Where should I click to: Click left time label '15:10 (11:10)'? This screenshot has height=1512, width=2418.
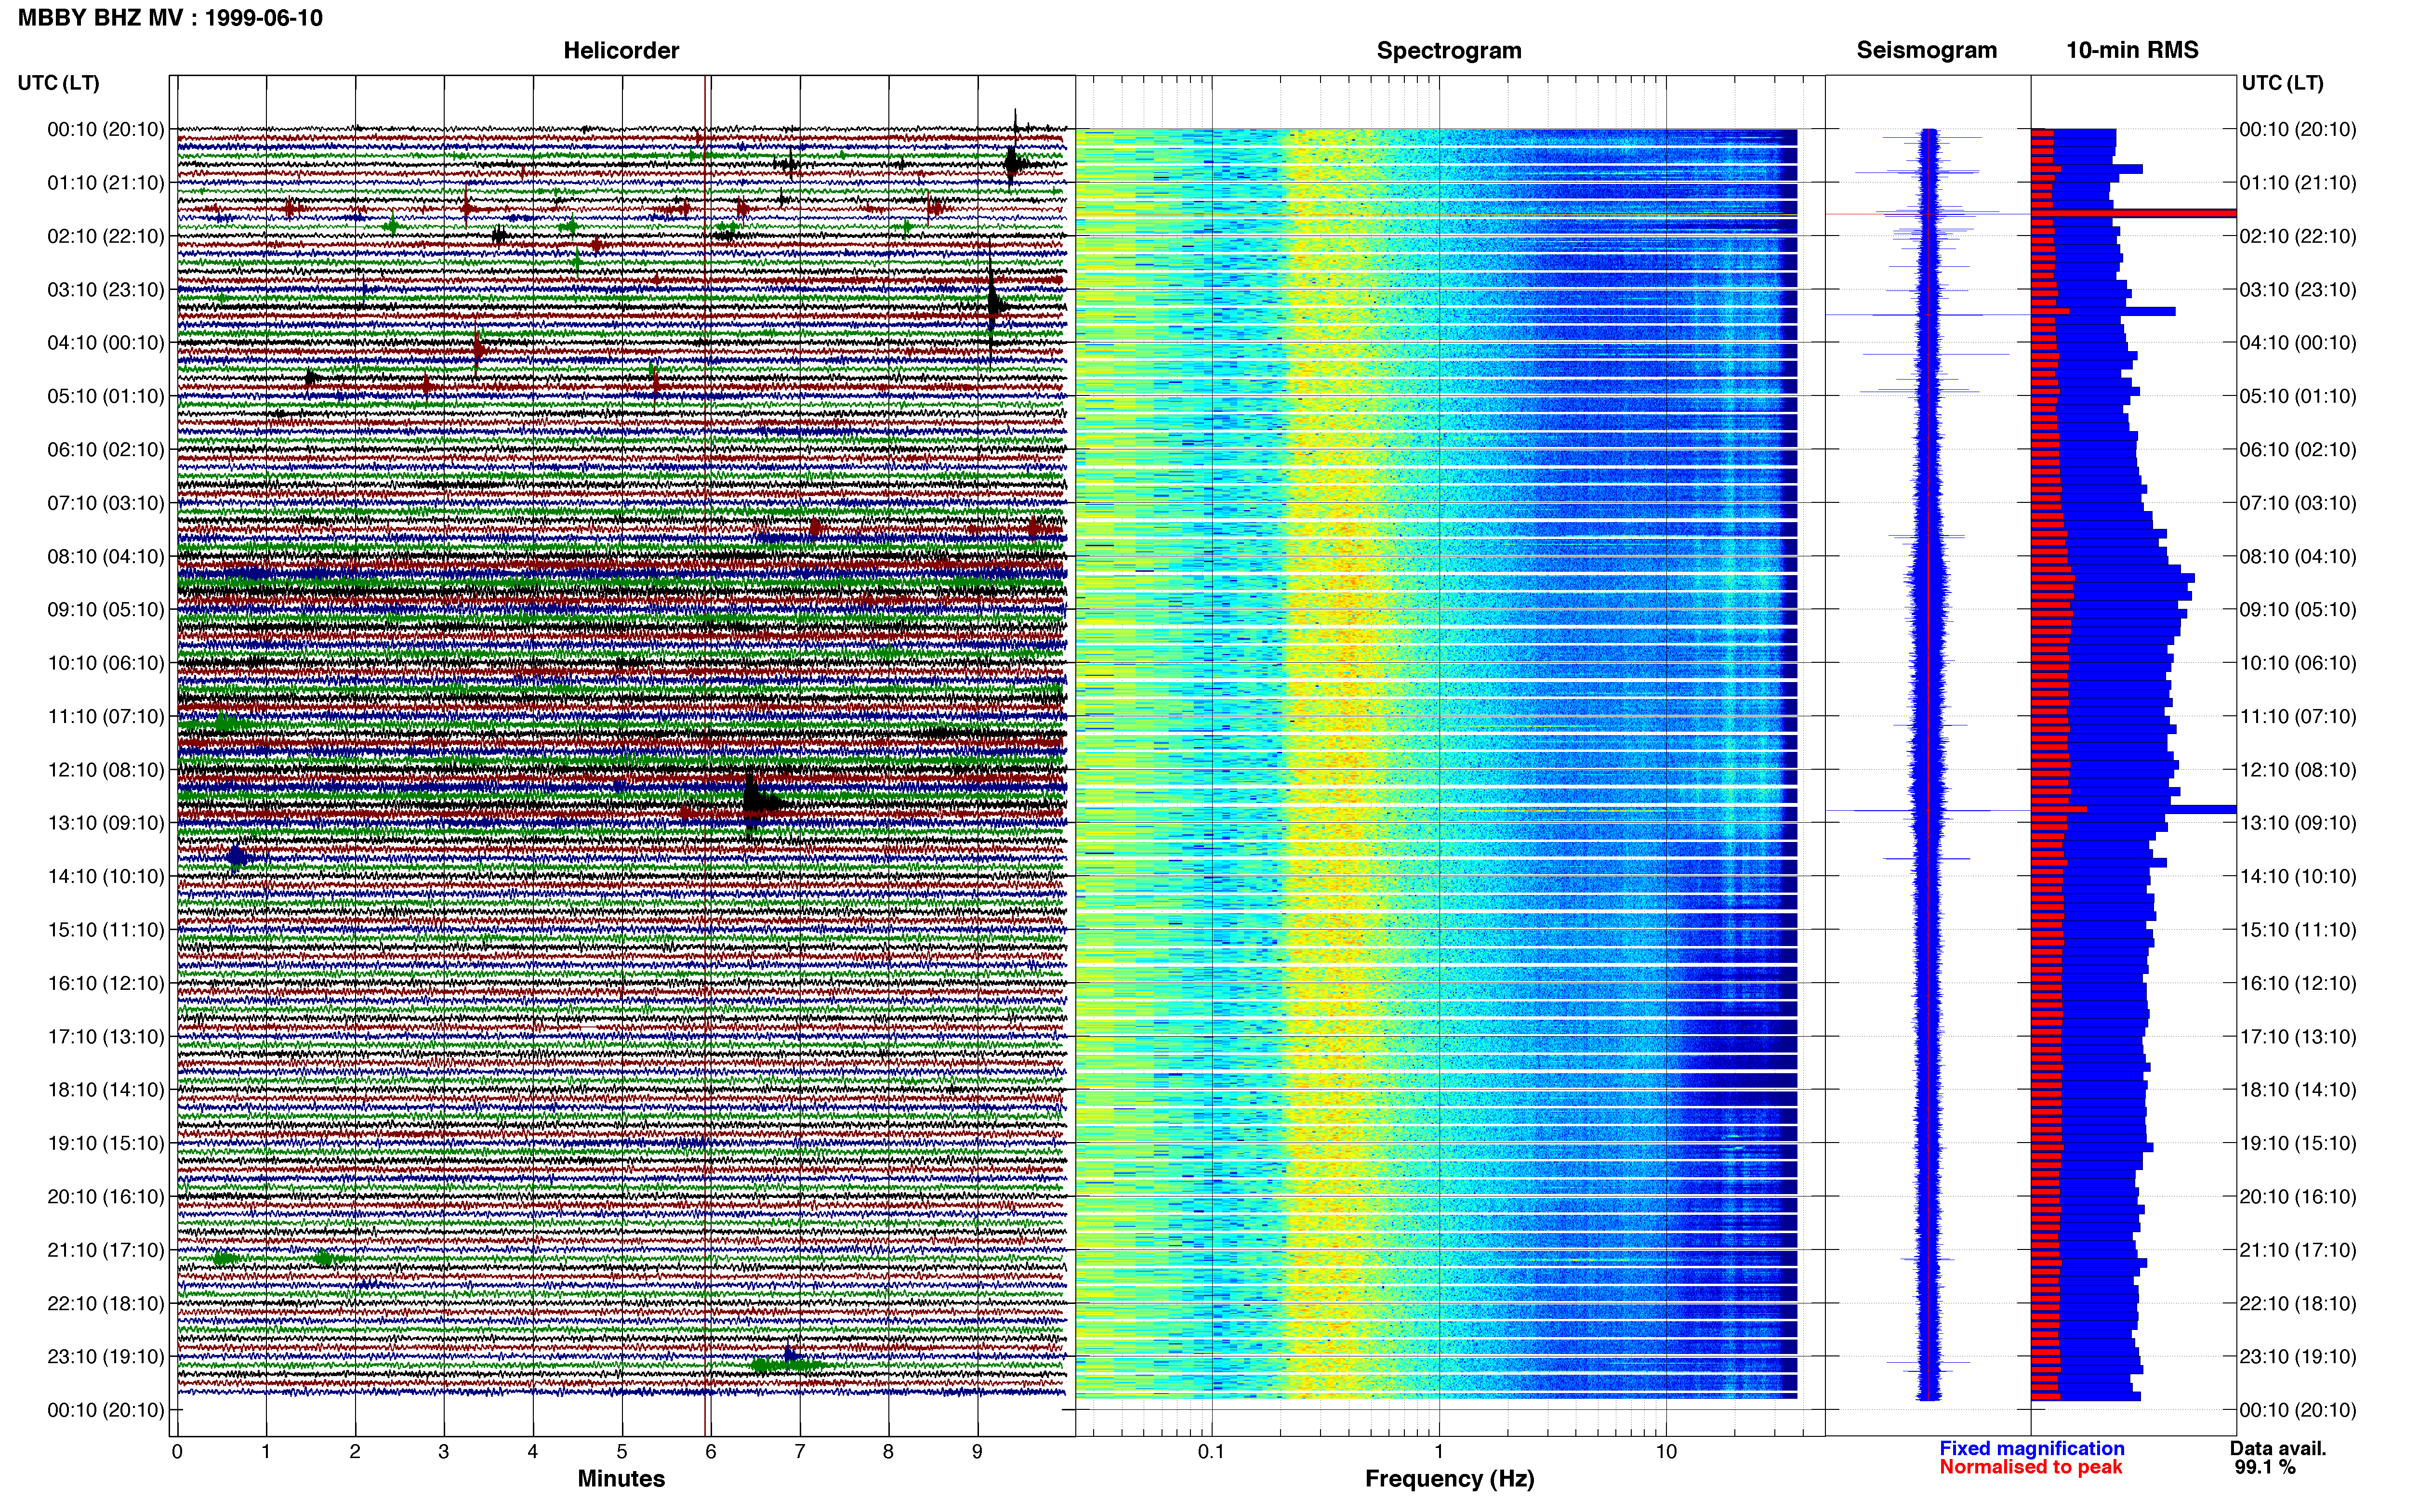click(x=106, y=930)
